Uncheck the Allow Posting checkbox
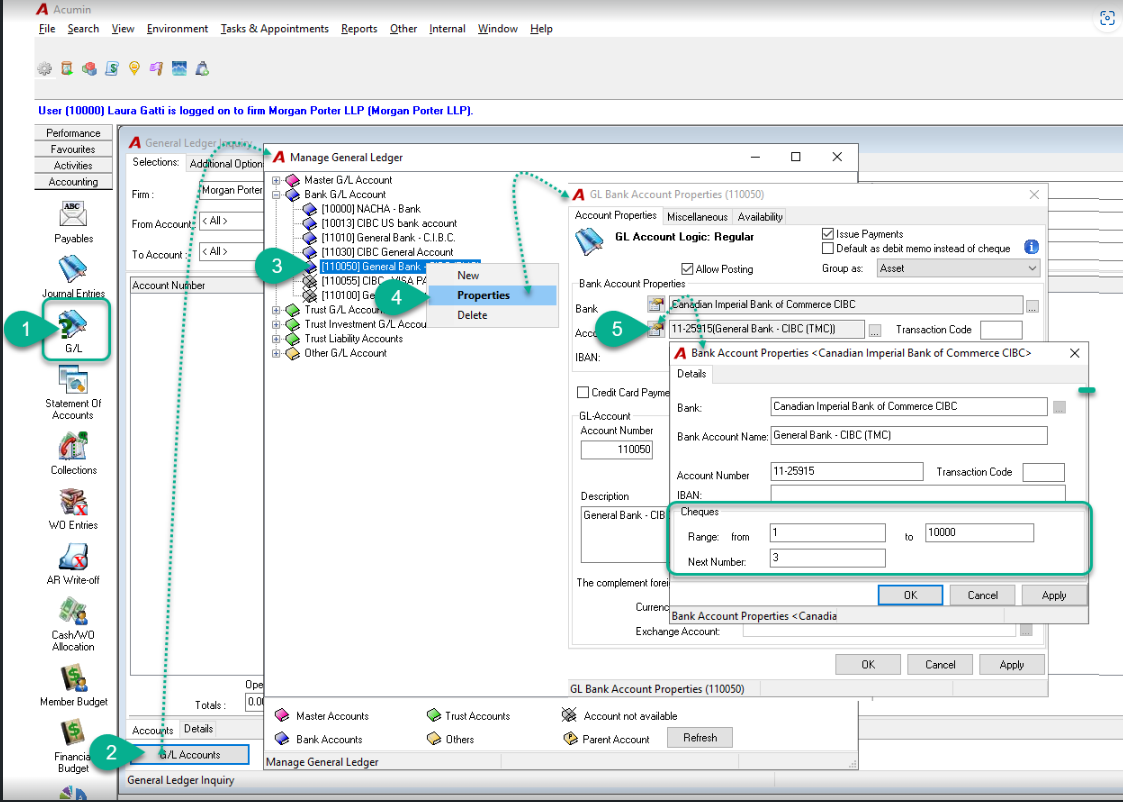The image size is (1123, 802). 688,269
